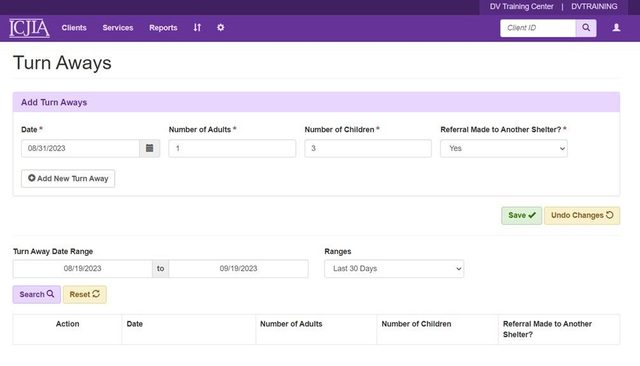Click the green Save button

coord(521,215)
